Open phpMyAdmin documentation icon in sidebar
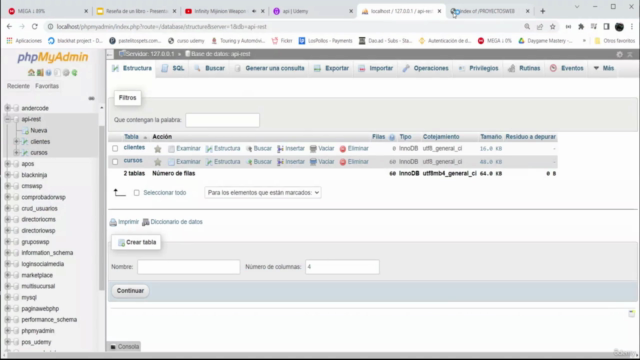The image size is (640, 360). click(x=49, y=73)
